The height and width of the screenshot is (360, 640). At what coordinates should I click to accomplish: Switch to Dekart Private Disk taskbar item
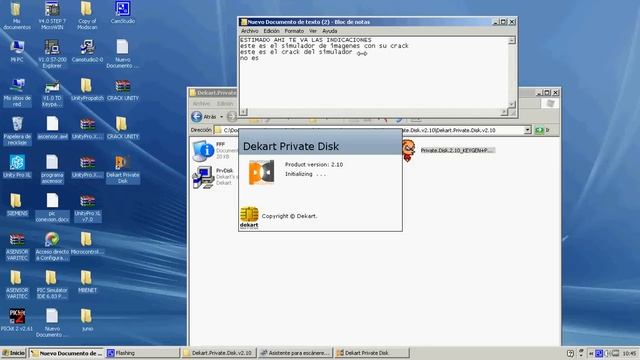point(371,353)
